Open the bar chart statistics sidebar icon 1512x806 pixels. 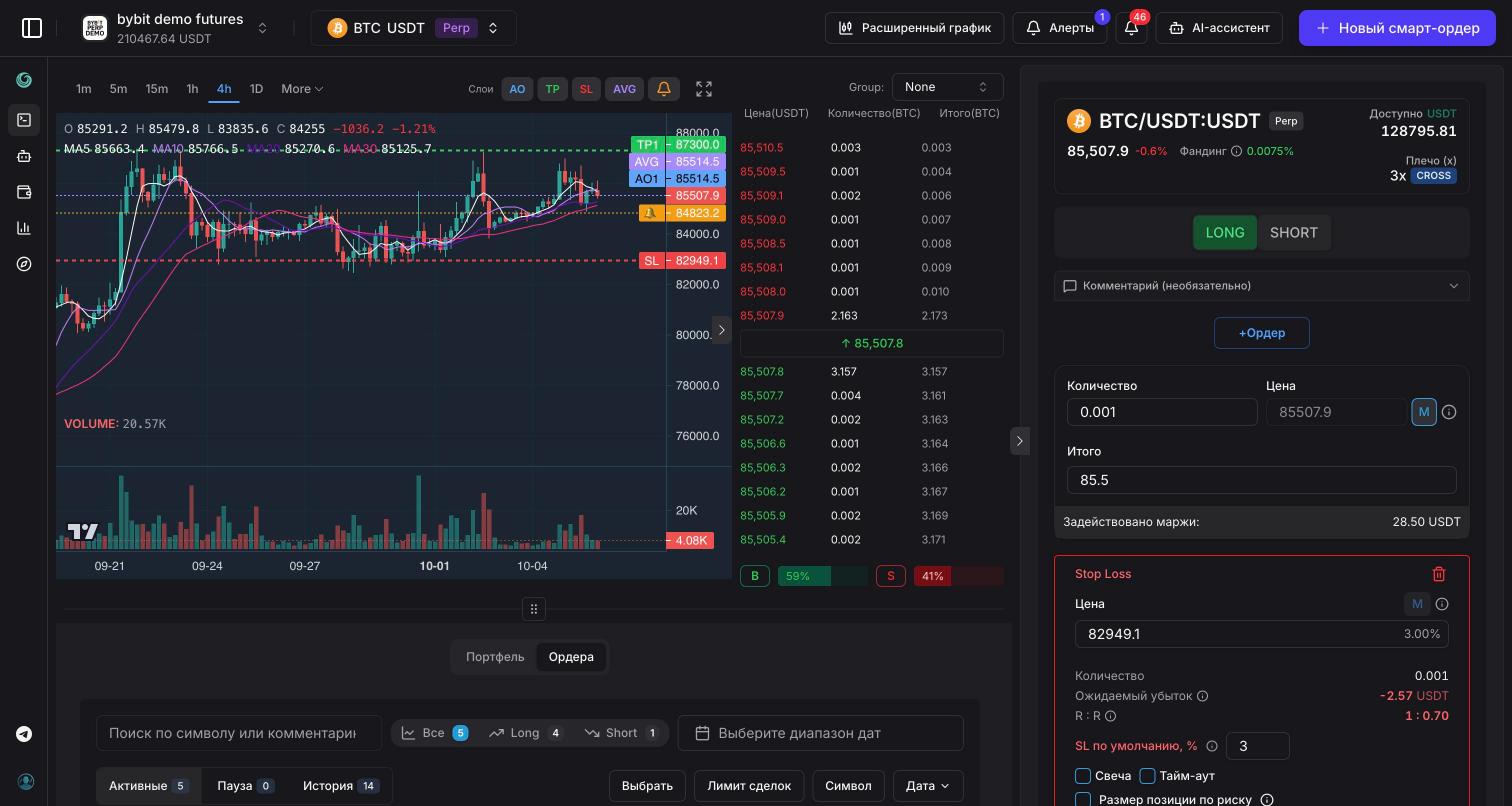pos(24,228)
